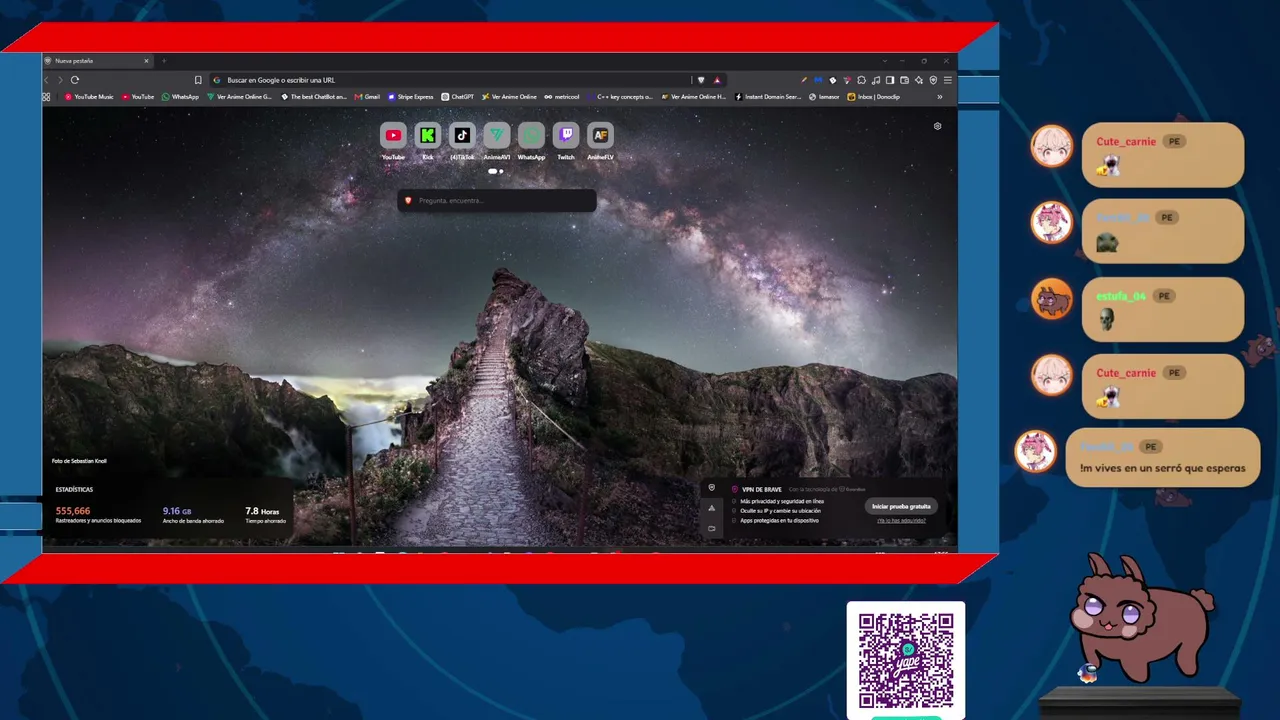The height and width of the screenshot is (720, 1280).
Task: Open the 'Instant Domain Sear...' bookmark
Action: pyautogui.click(x=768, y=97)
